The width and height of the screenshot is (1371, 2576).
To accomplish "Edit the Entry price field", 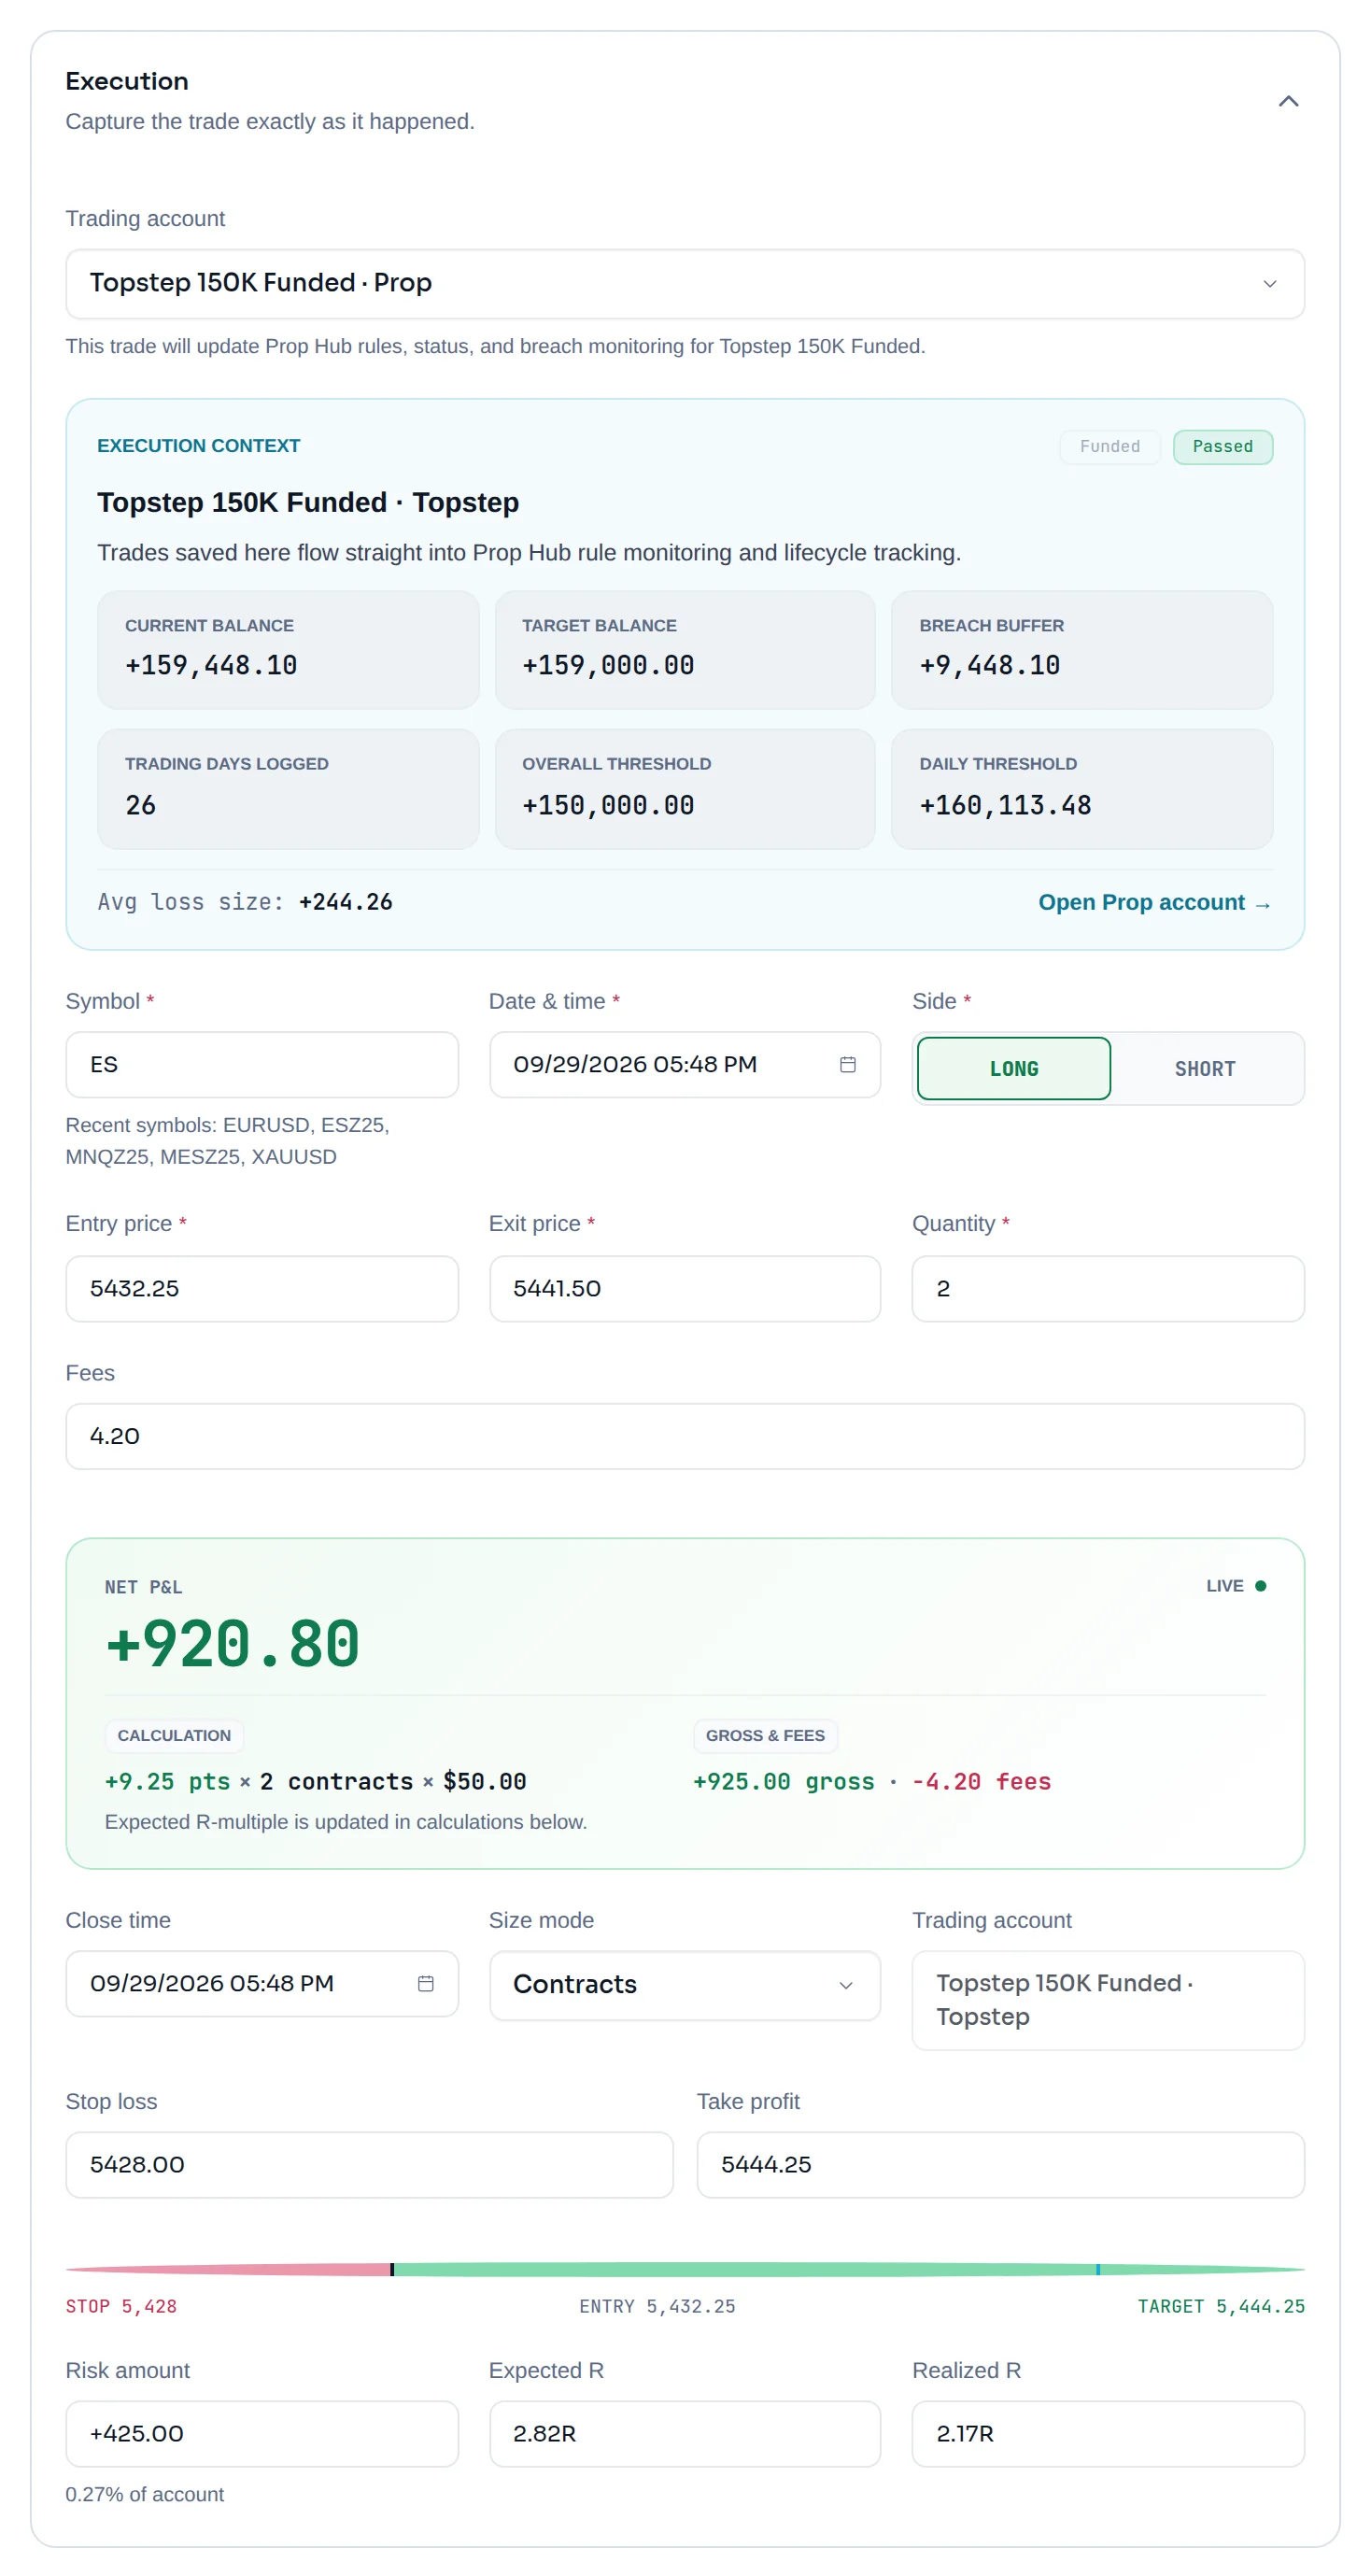I will [262, 1288].
